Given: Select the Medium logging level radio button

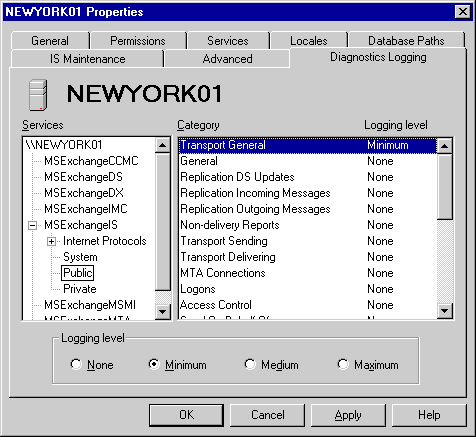Looking at the screenshot, I should [x=250, y=364].
